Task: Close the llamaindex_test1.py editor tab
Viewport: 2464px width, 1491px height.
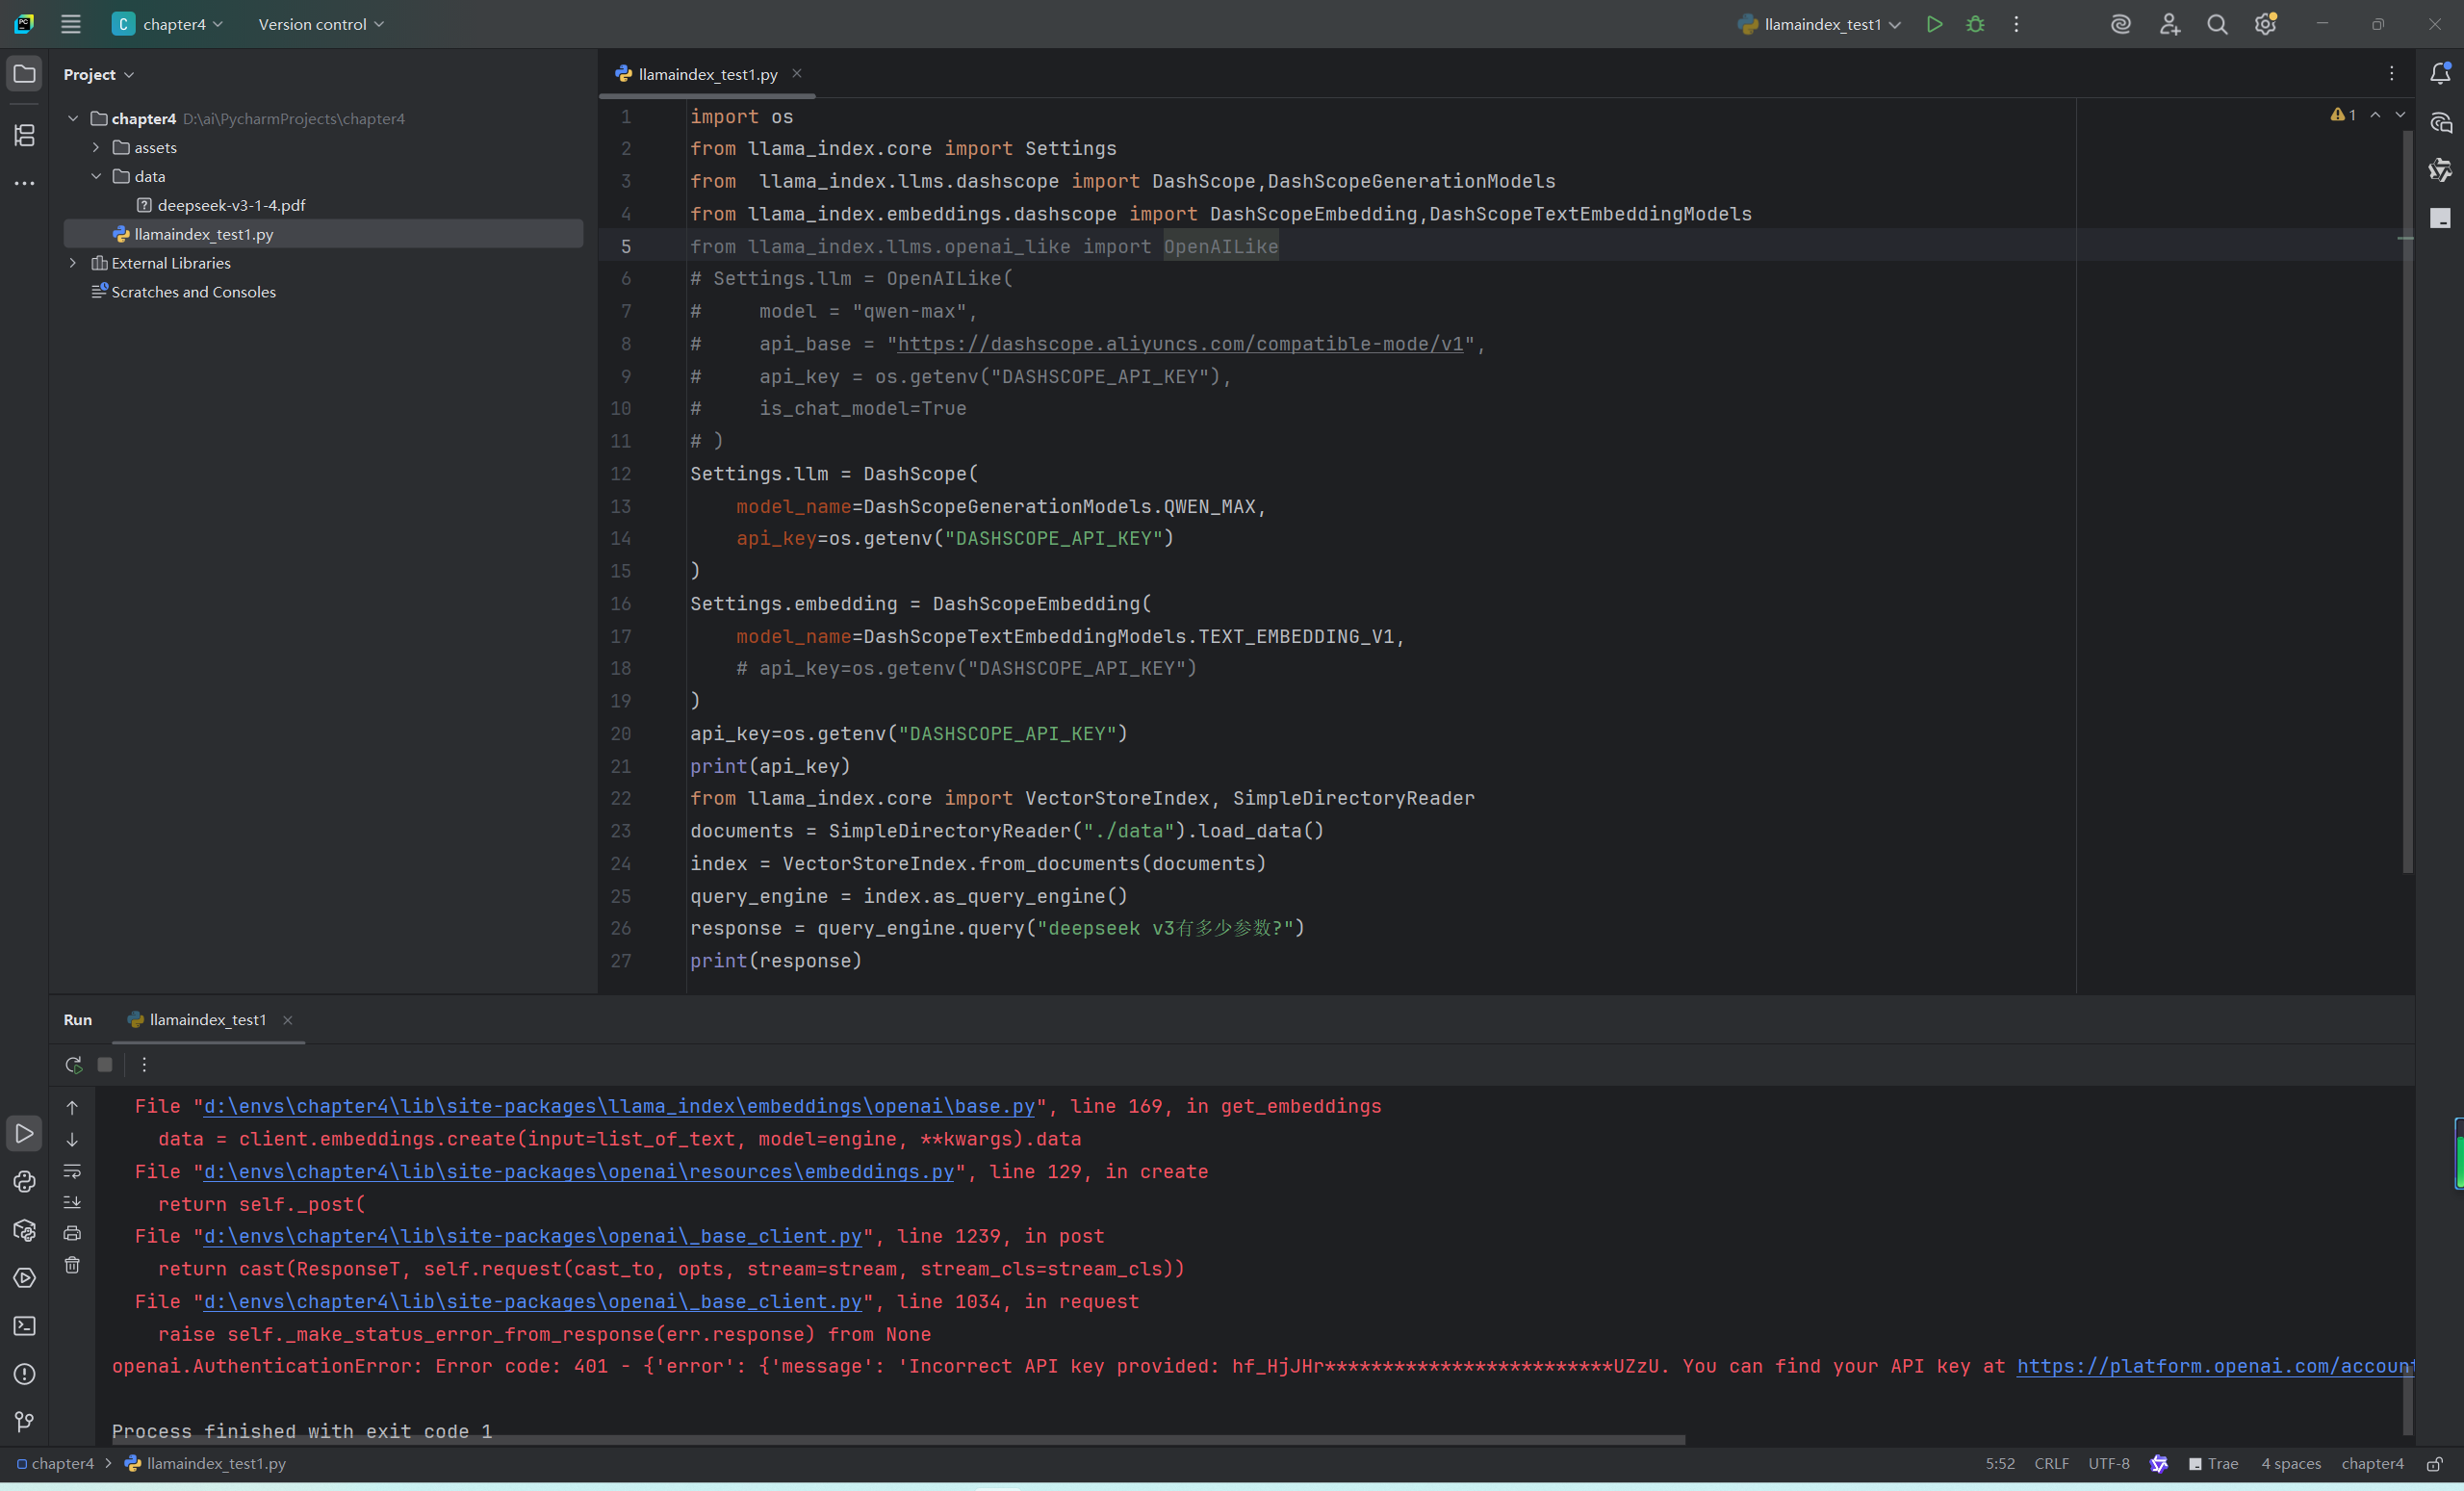Action: [x=797, y=73]
